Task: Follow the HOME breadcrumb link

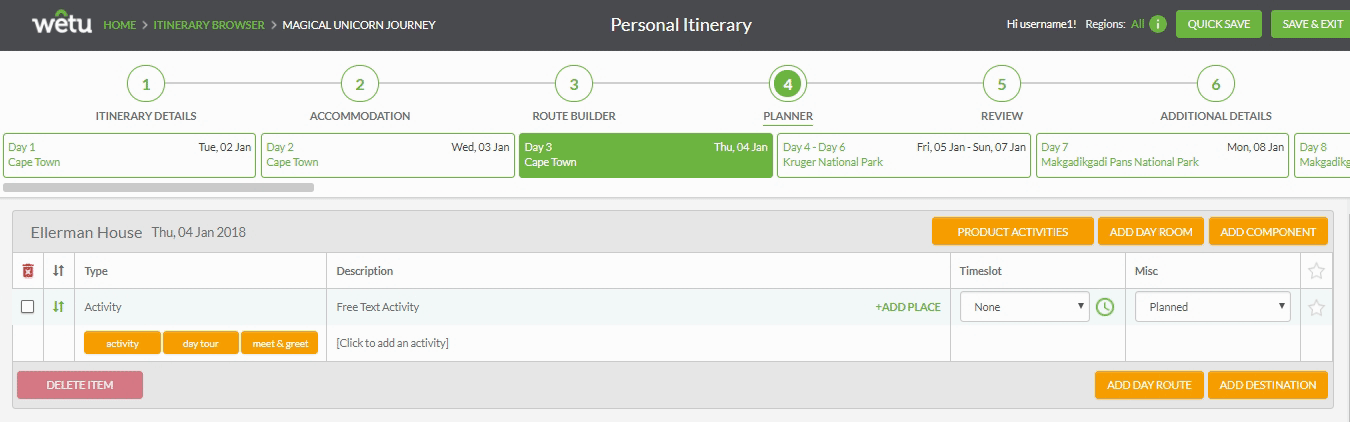Action: [120, 24]
